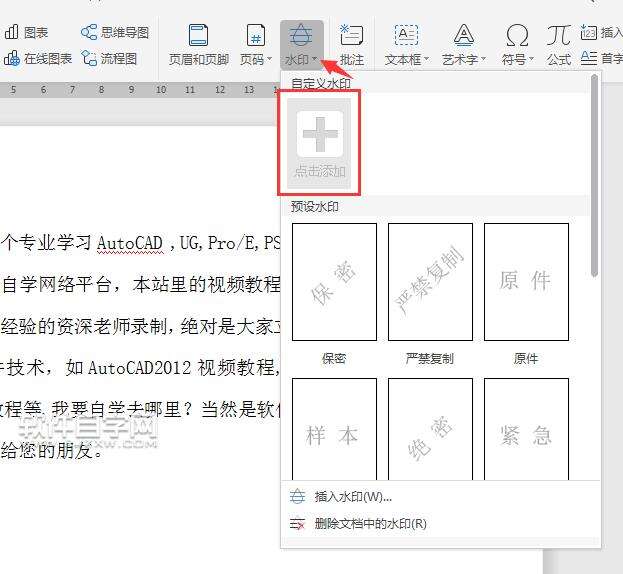Click the 预设水印 section heading
The height and width of the screenshot is (574, 623).
click(314, 207)
